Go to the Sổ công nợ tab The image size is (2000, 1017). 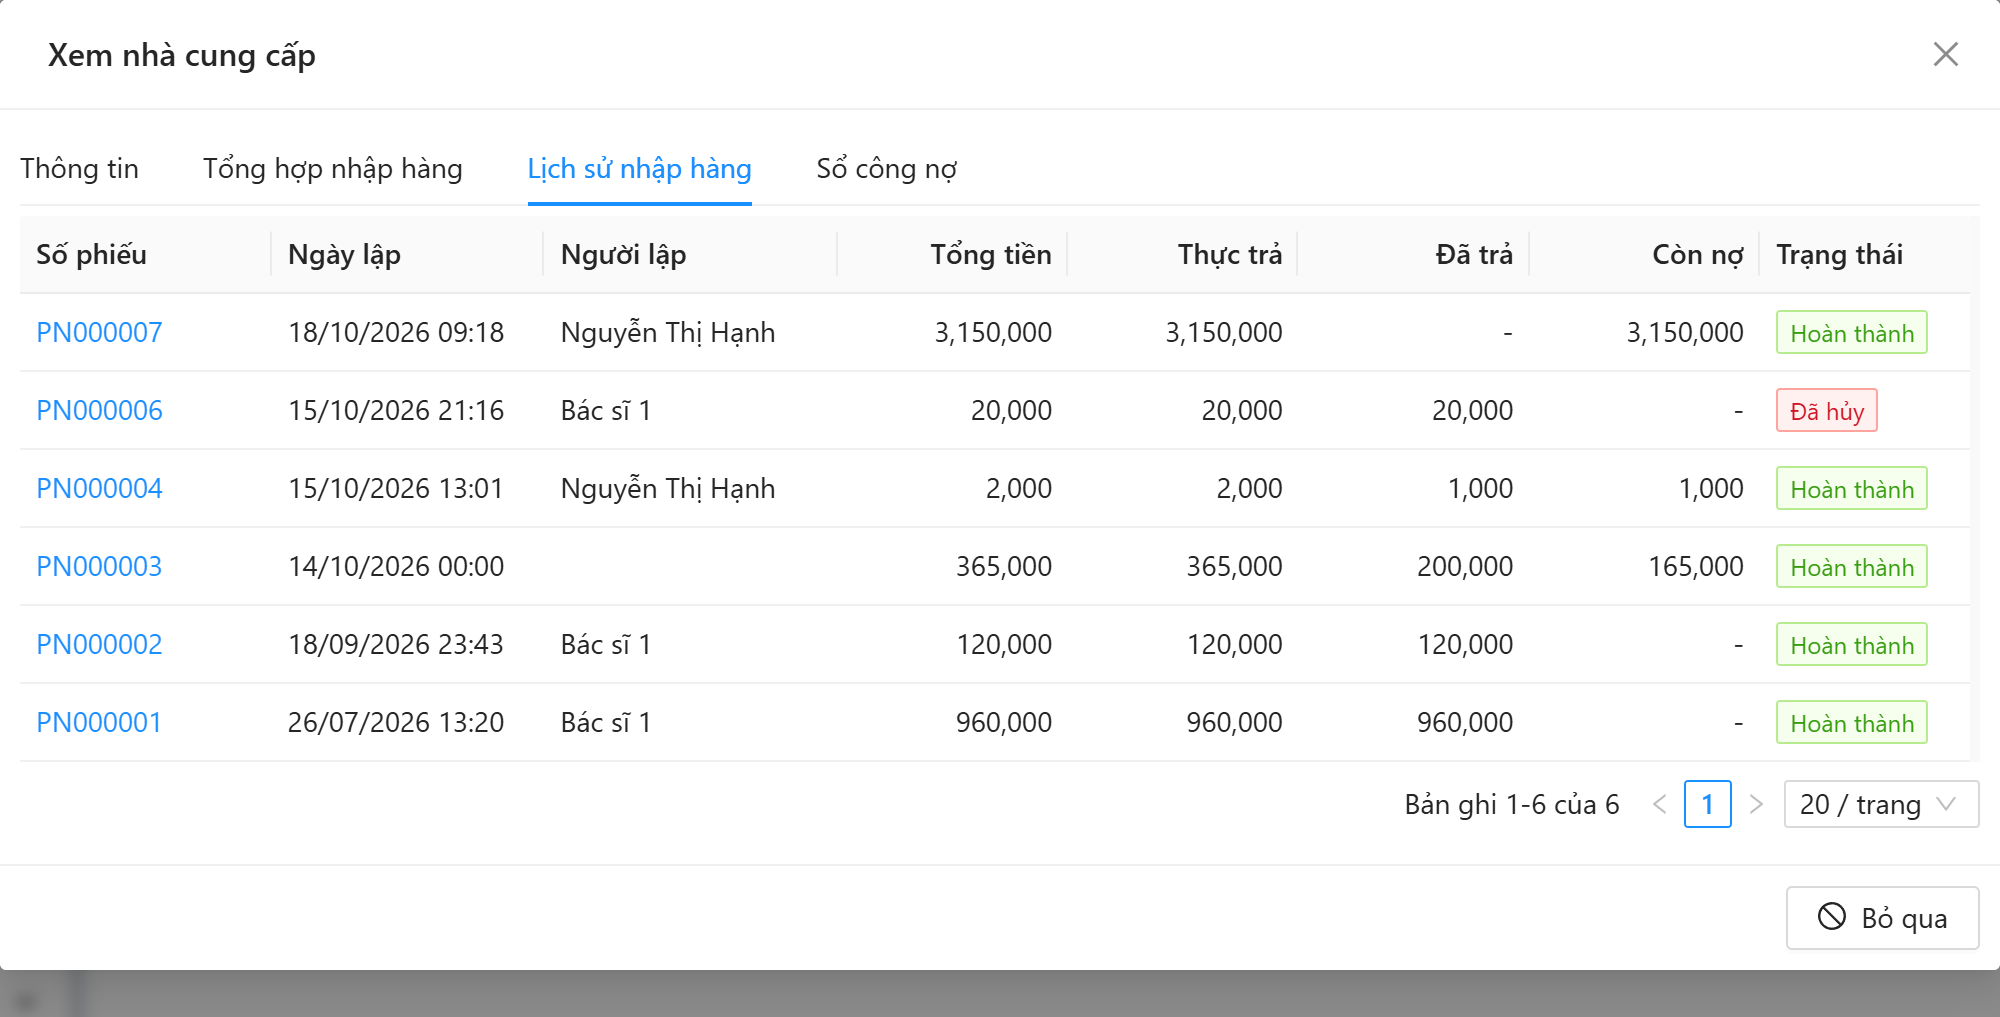click(886, 168)
